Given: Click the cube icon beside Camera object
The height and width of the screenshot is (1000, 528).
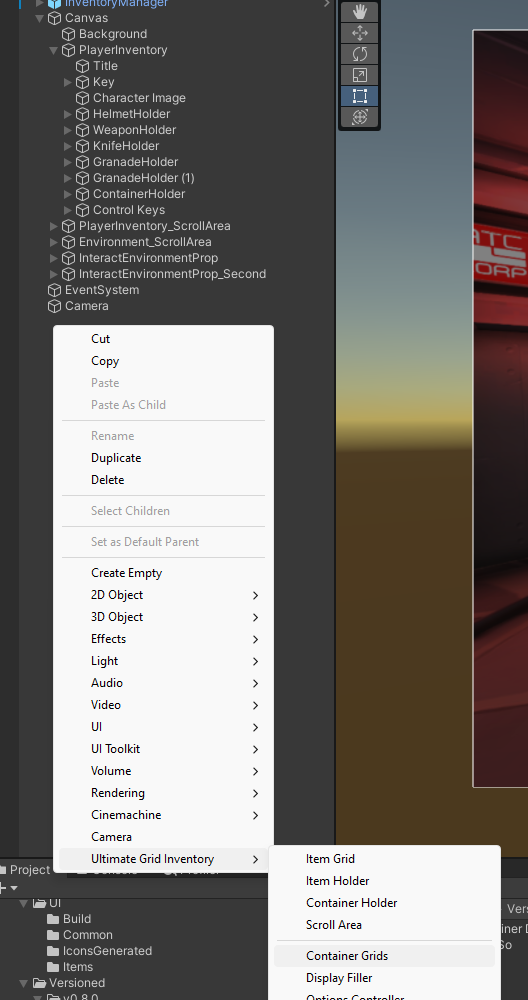Looking at the screenshot, I should tap(55, 306).
